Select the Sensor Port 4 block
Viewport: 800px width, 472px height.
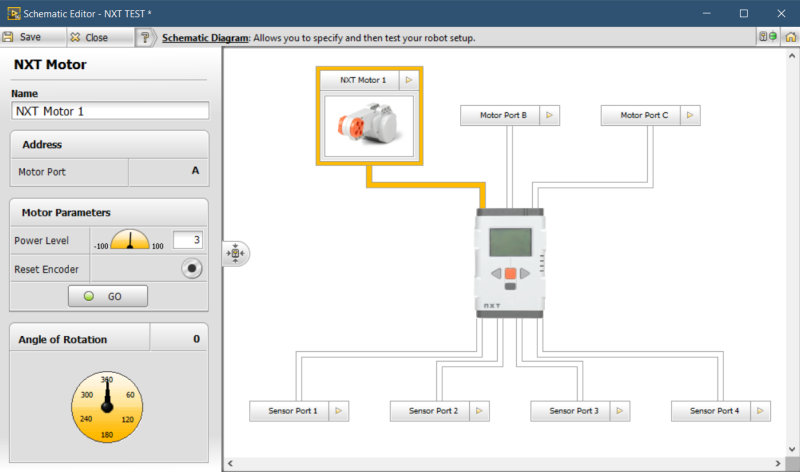click(711, 411)
